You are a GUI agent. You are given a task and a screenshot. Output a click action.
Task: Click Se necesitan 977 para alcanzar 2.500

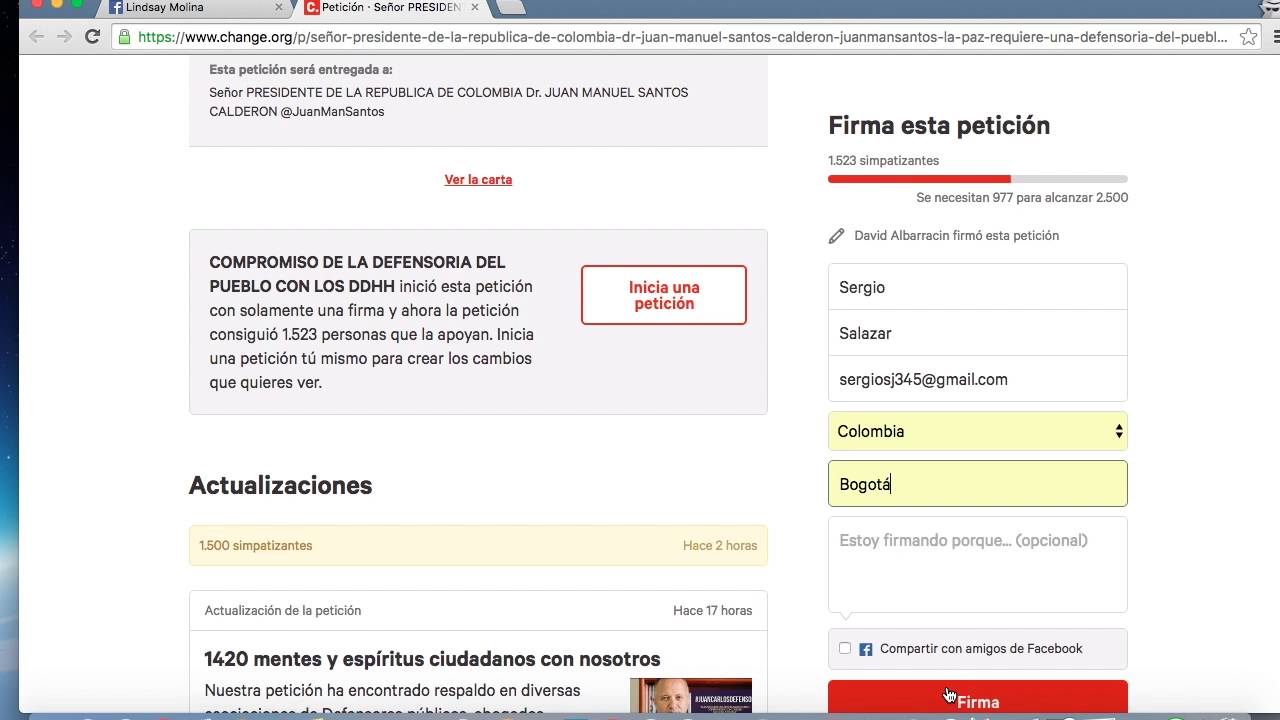tap(1022, 198)
